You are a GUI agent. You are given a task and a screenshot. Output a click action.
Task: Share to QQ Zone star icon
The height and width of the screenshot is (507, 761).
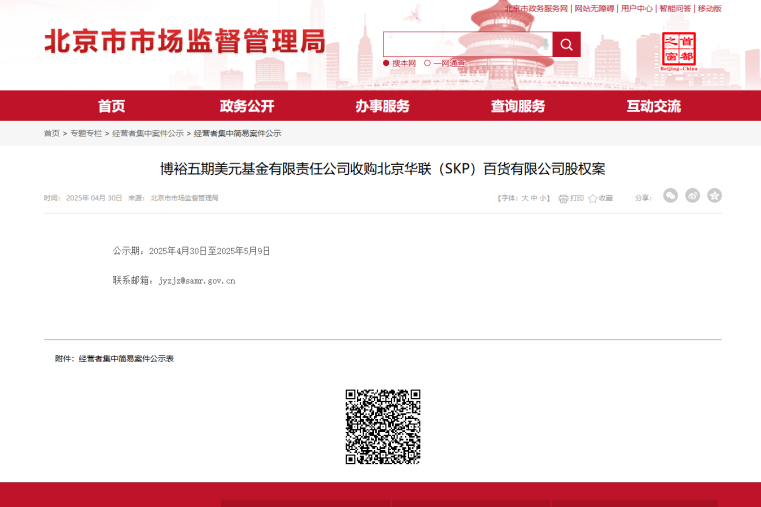[714, 196]
